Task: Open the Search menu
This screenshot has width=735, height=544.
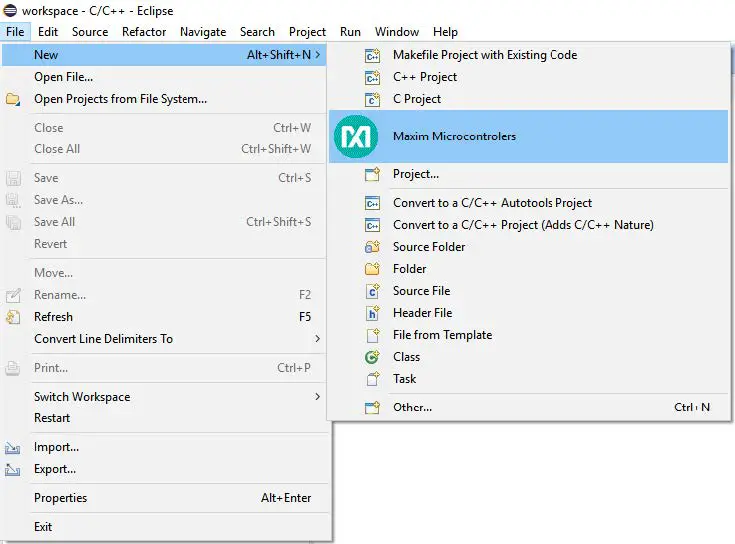Action: pyautogui.click(x=257, y=32)
